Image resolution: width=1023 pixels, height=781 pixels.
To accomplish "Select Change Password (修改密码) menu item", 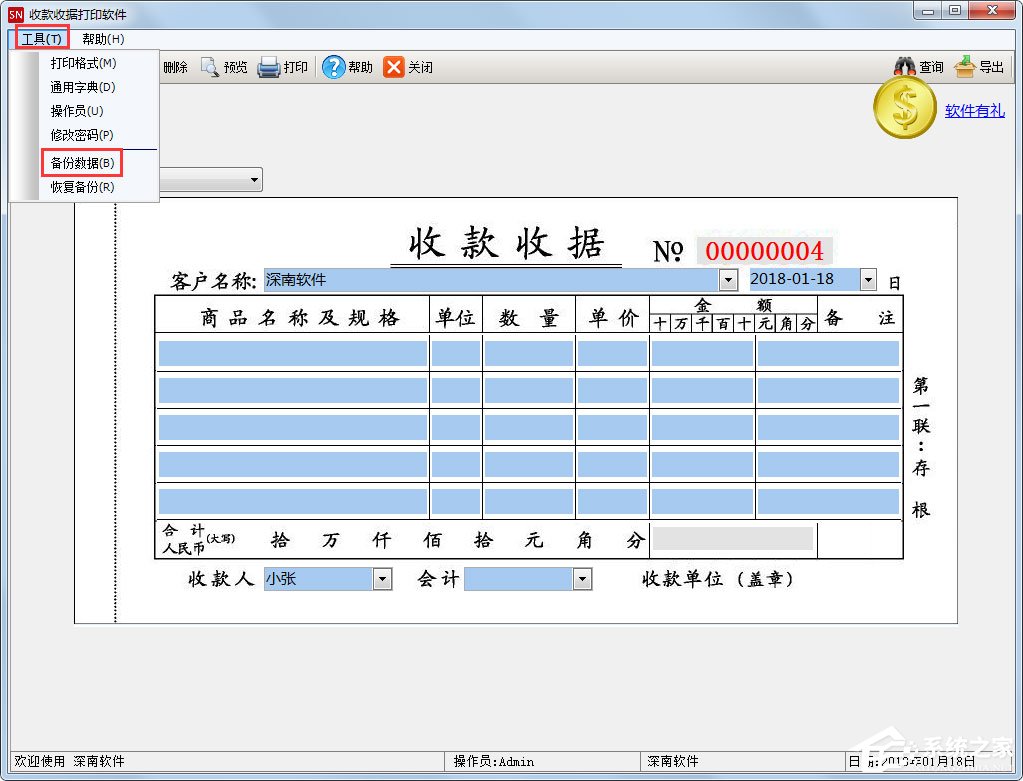I will 82,135.
